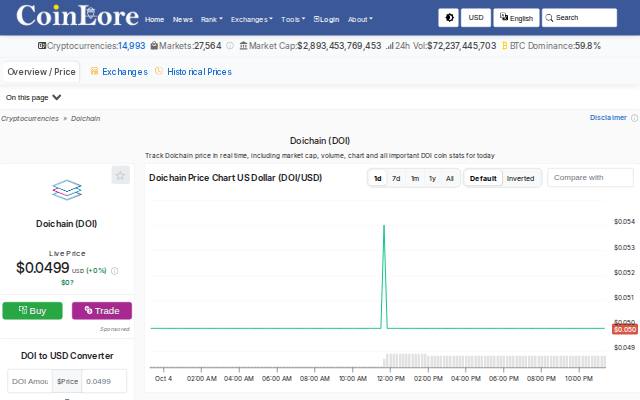Click the Cryptocurrencies count 14,993
The width and height of the screenshot is (640, 400).
pyautogui.click(x=131, y=46)
